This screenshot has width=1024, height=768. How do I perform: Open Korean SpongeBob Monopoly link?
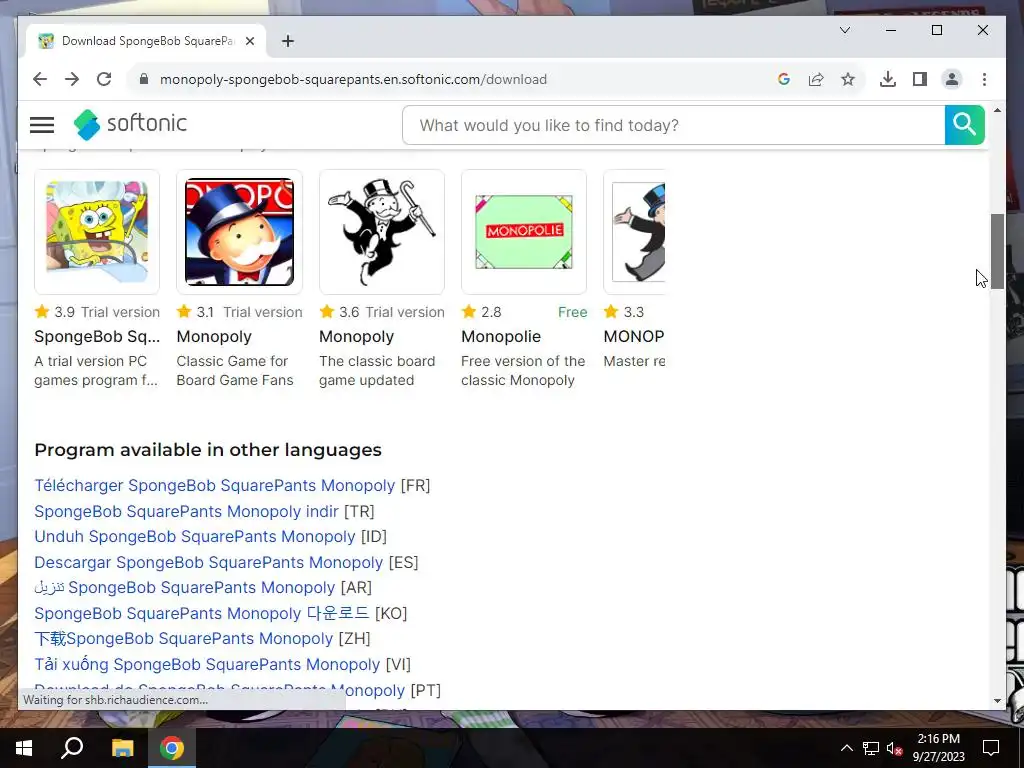pyautogui.click(x=201, y=613)
